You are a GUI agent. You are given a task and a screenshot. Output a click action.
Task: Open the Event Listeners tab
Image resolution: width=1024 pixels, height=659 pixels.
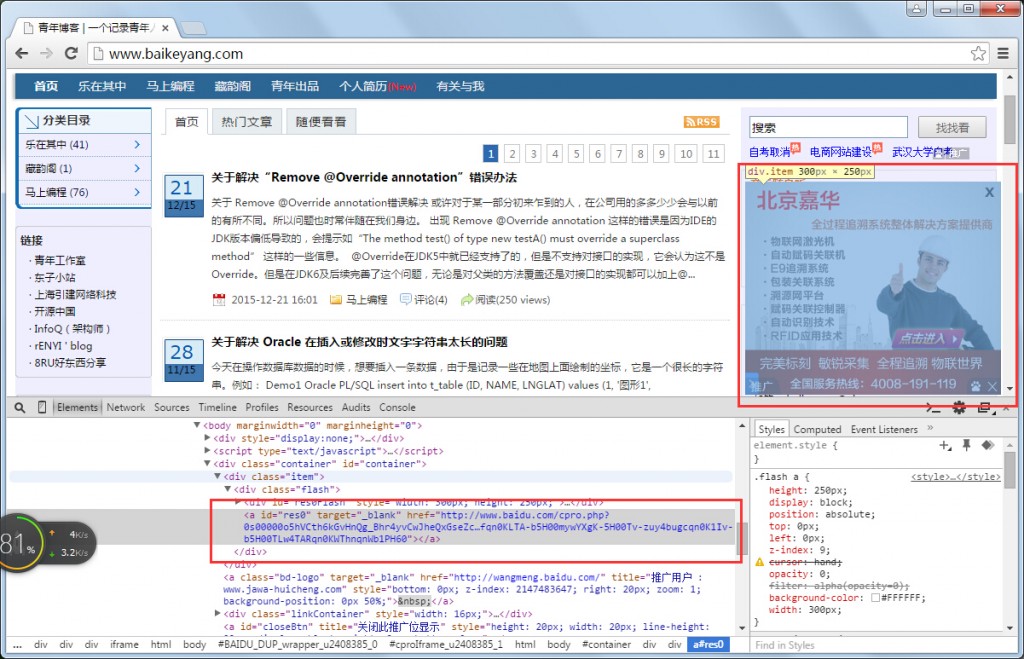[884, 429]
